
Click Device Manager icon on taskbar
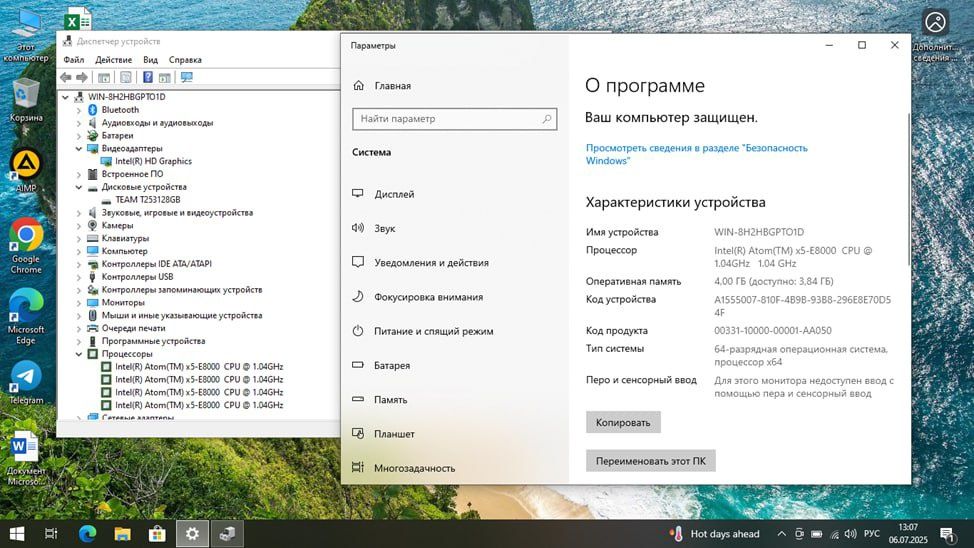click(227, 534)
